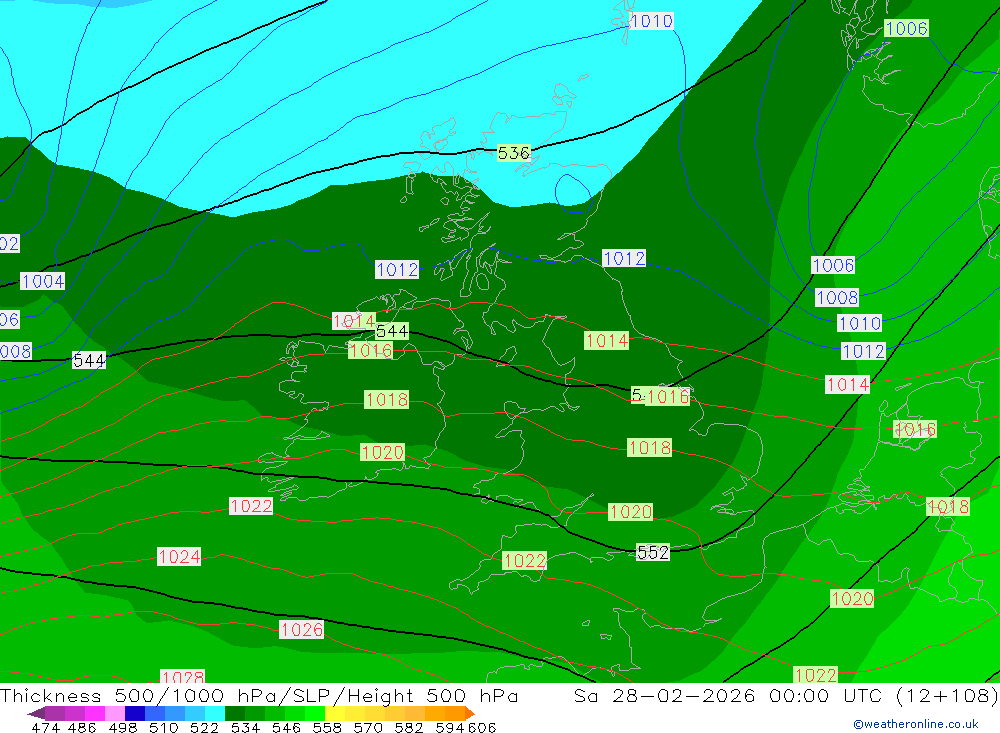The image size is (1000, 733).
Task: Click the '1006' label on green background
Action: coord(906,28)
